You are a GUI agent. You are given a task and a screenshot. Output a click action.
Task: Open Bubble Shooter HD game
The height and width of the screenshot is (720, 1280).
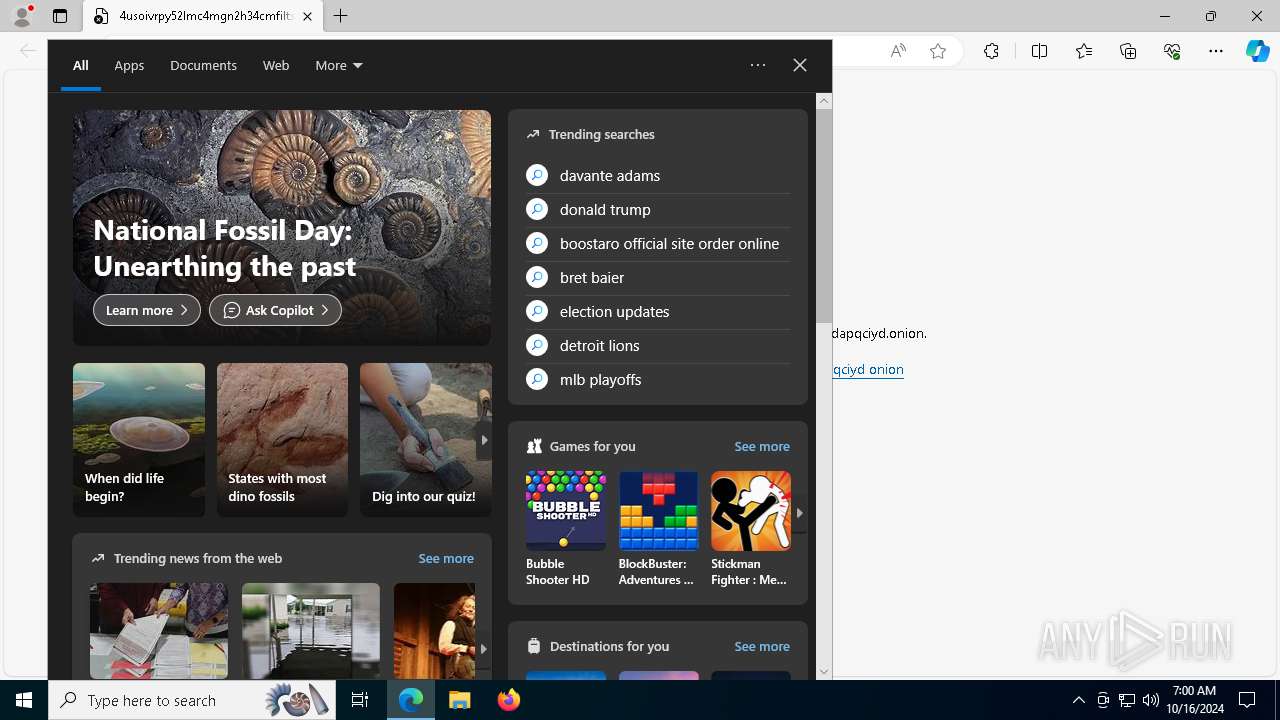[x=566, y=529]
